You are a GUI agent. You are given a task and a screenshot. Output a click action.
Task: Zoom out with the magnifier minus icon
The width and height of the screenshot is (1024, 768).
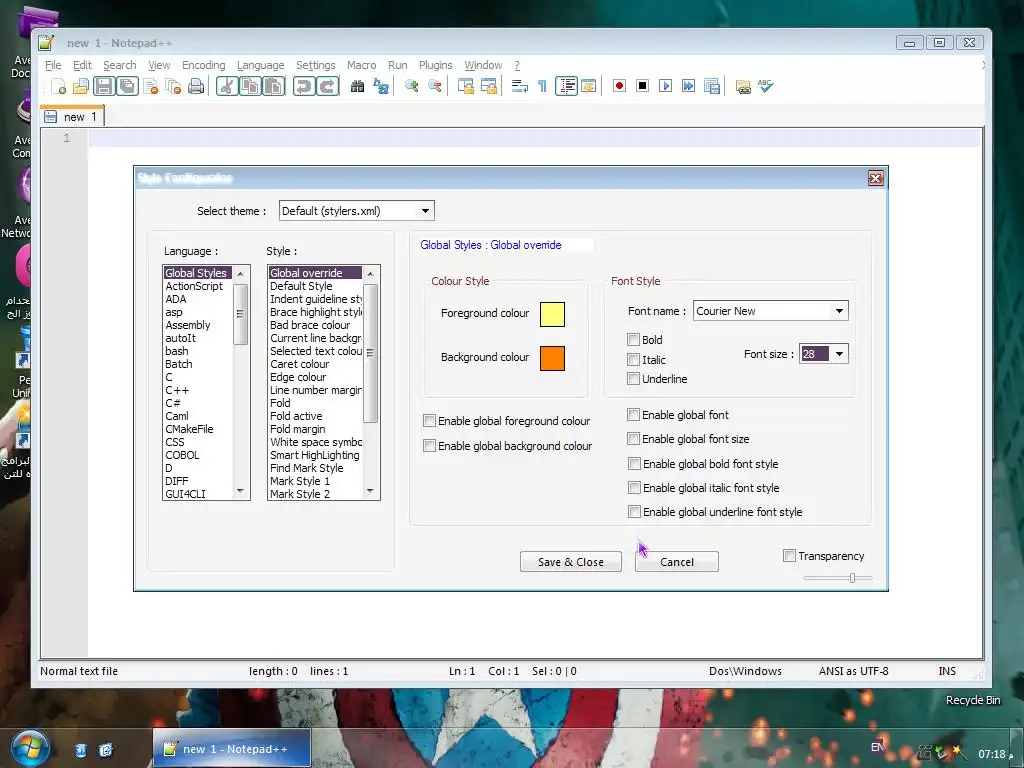tap(434, 86)
